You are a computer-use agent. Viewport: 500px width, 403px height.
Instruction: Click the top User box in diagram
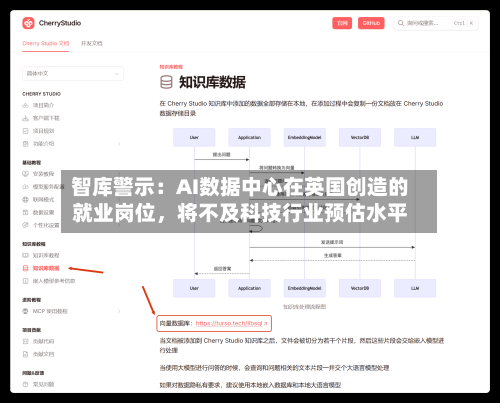(194, 137)
